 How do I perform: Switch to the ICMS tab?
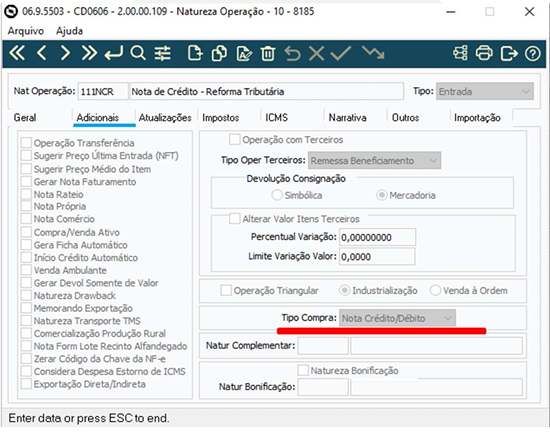[x=276, y=118]
